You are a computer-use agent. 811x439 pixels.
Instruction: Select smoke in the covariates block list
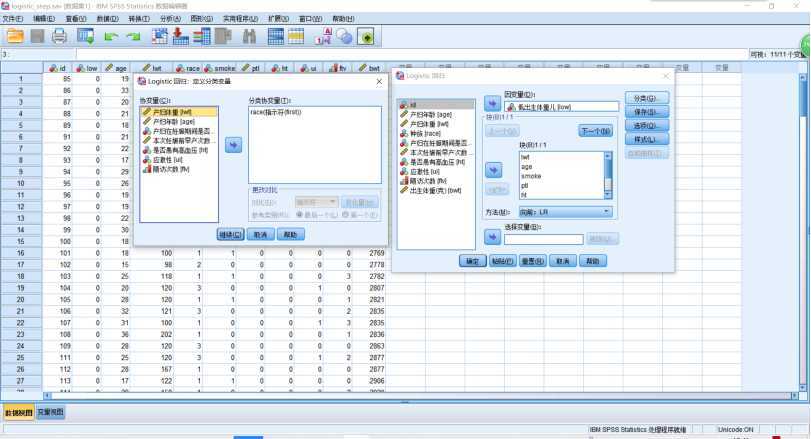coord(562,176)
